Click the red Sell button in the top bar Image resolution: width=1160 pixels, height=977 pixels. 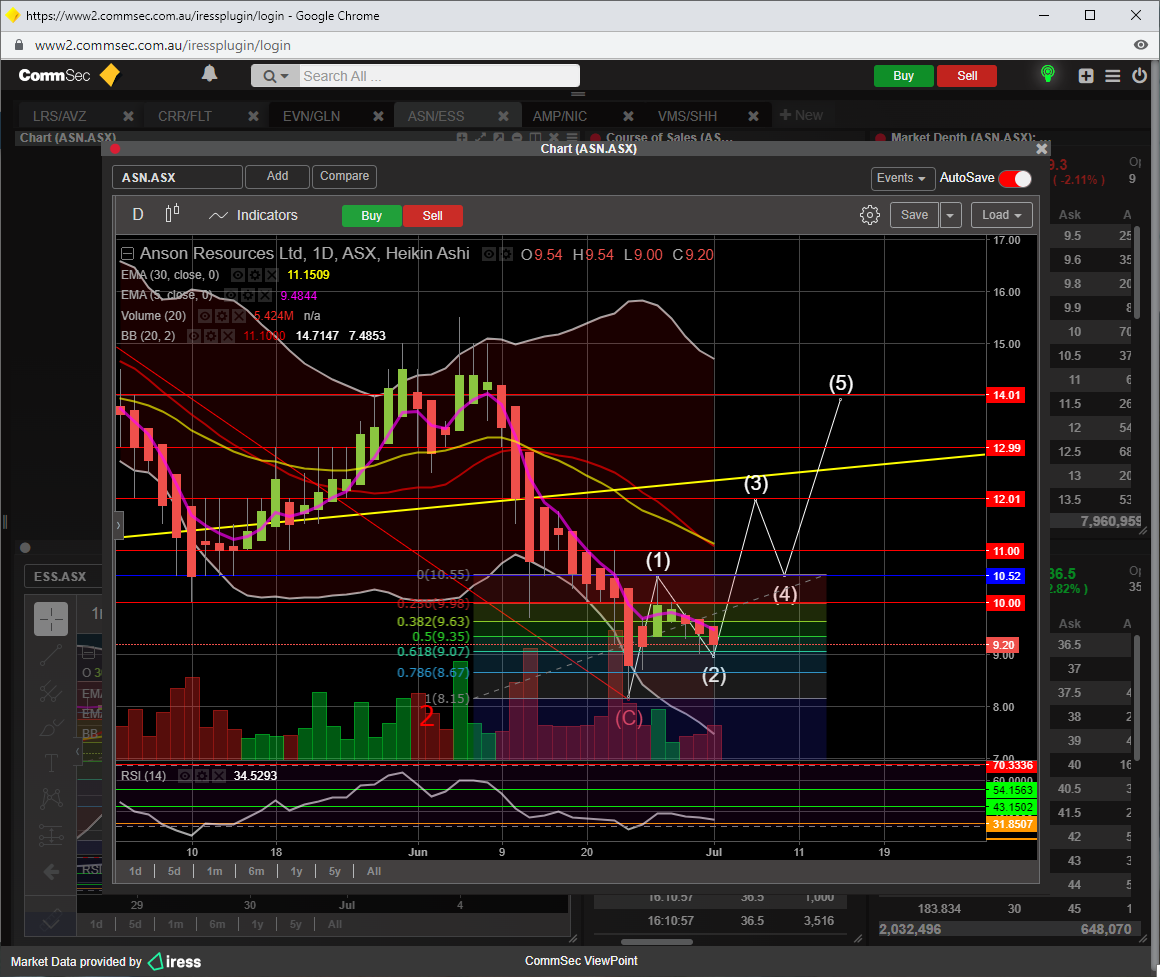[967, 76]
